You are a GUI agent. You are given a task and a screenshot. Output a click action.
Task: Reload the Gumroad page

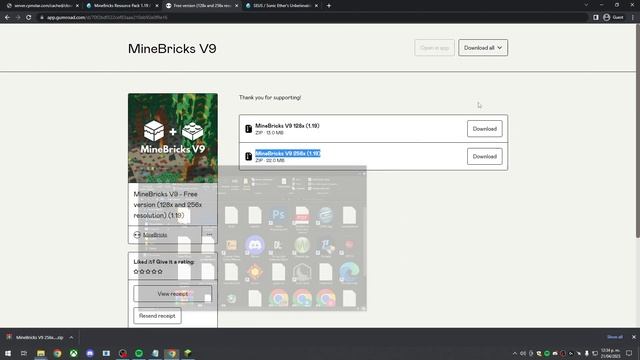29,17
